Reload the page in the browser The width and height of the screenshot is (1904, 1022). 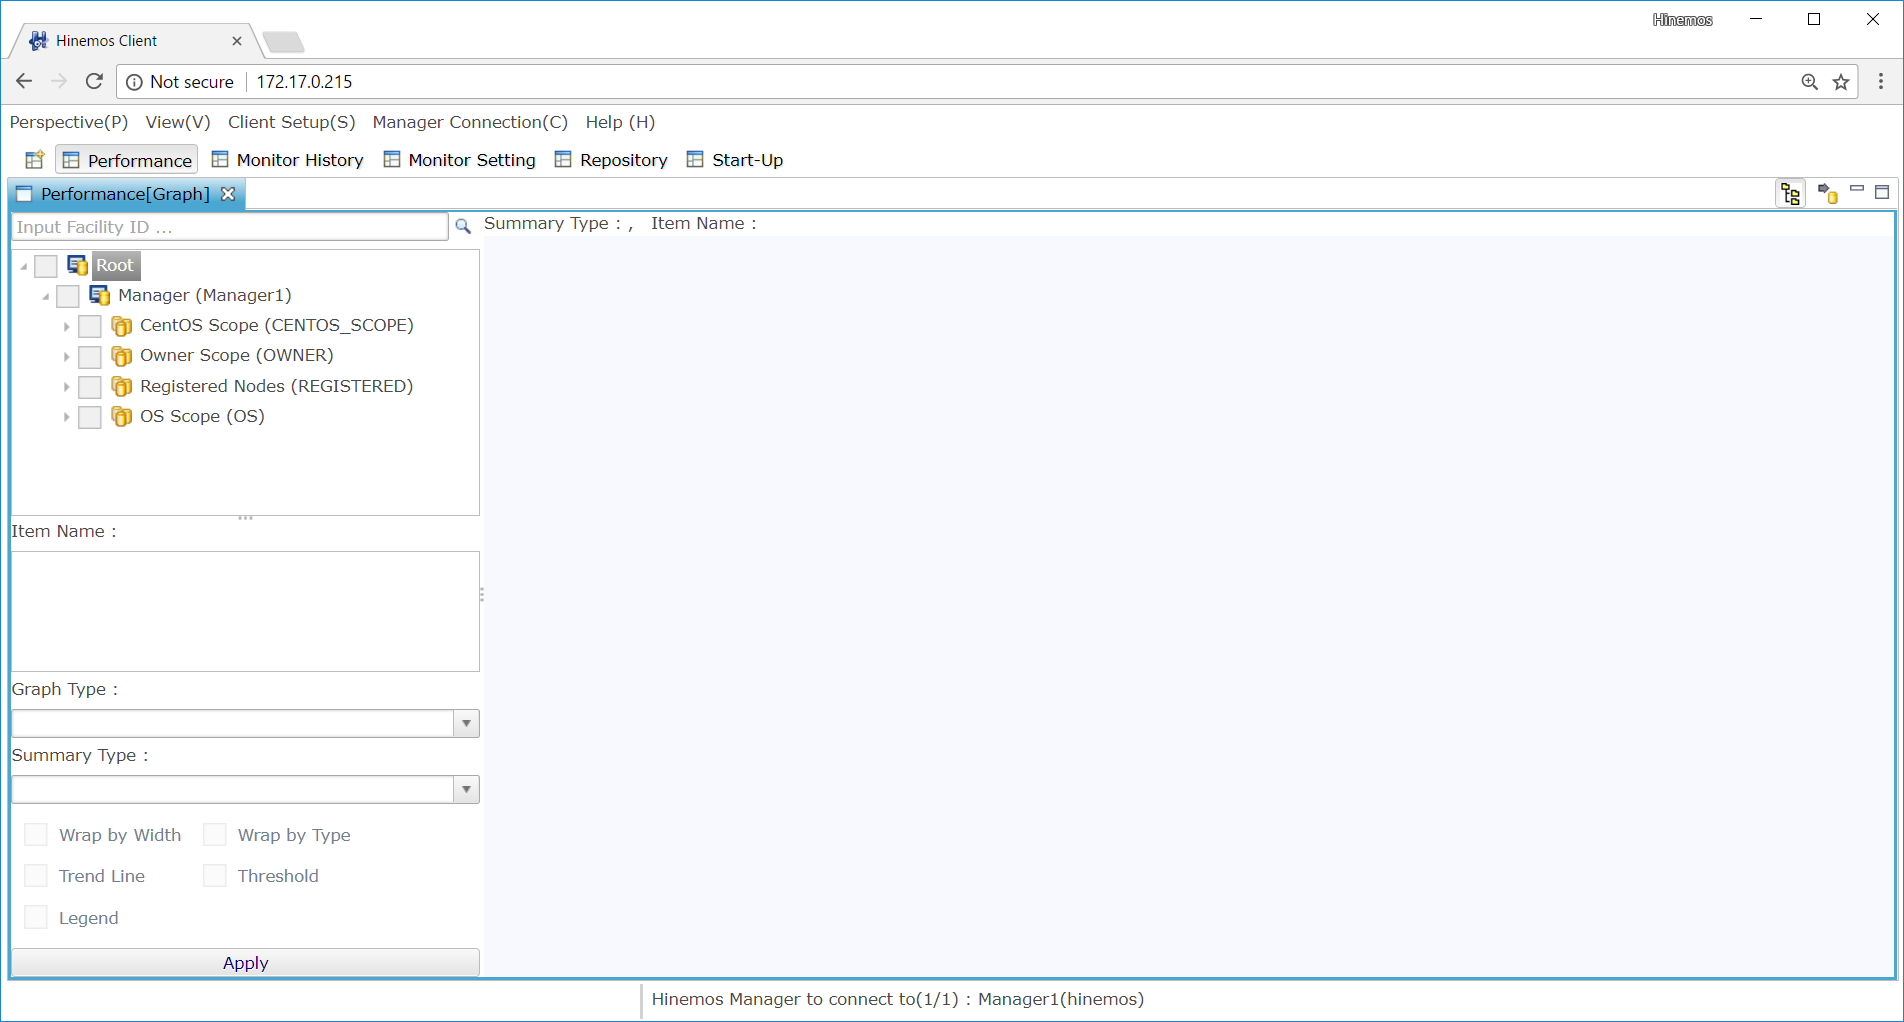coord(94,81)
